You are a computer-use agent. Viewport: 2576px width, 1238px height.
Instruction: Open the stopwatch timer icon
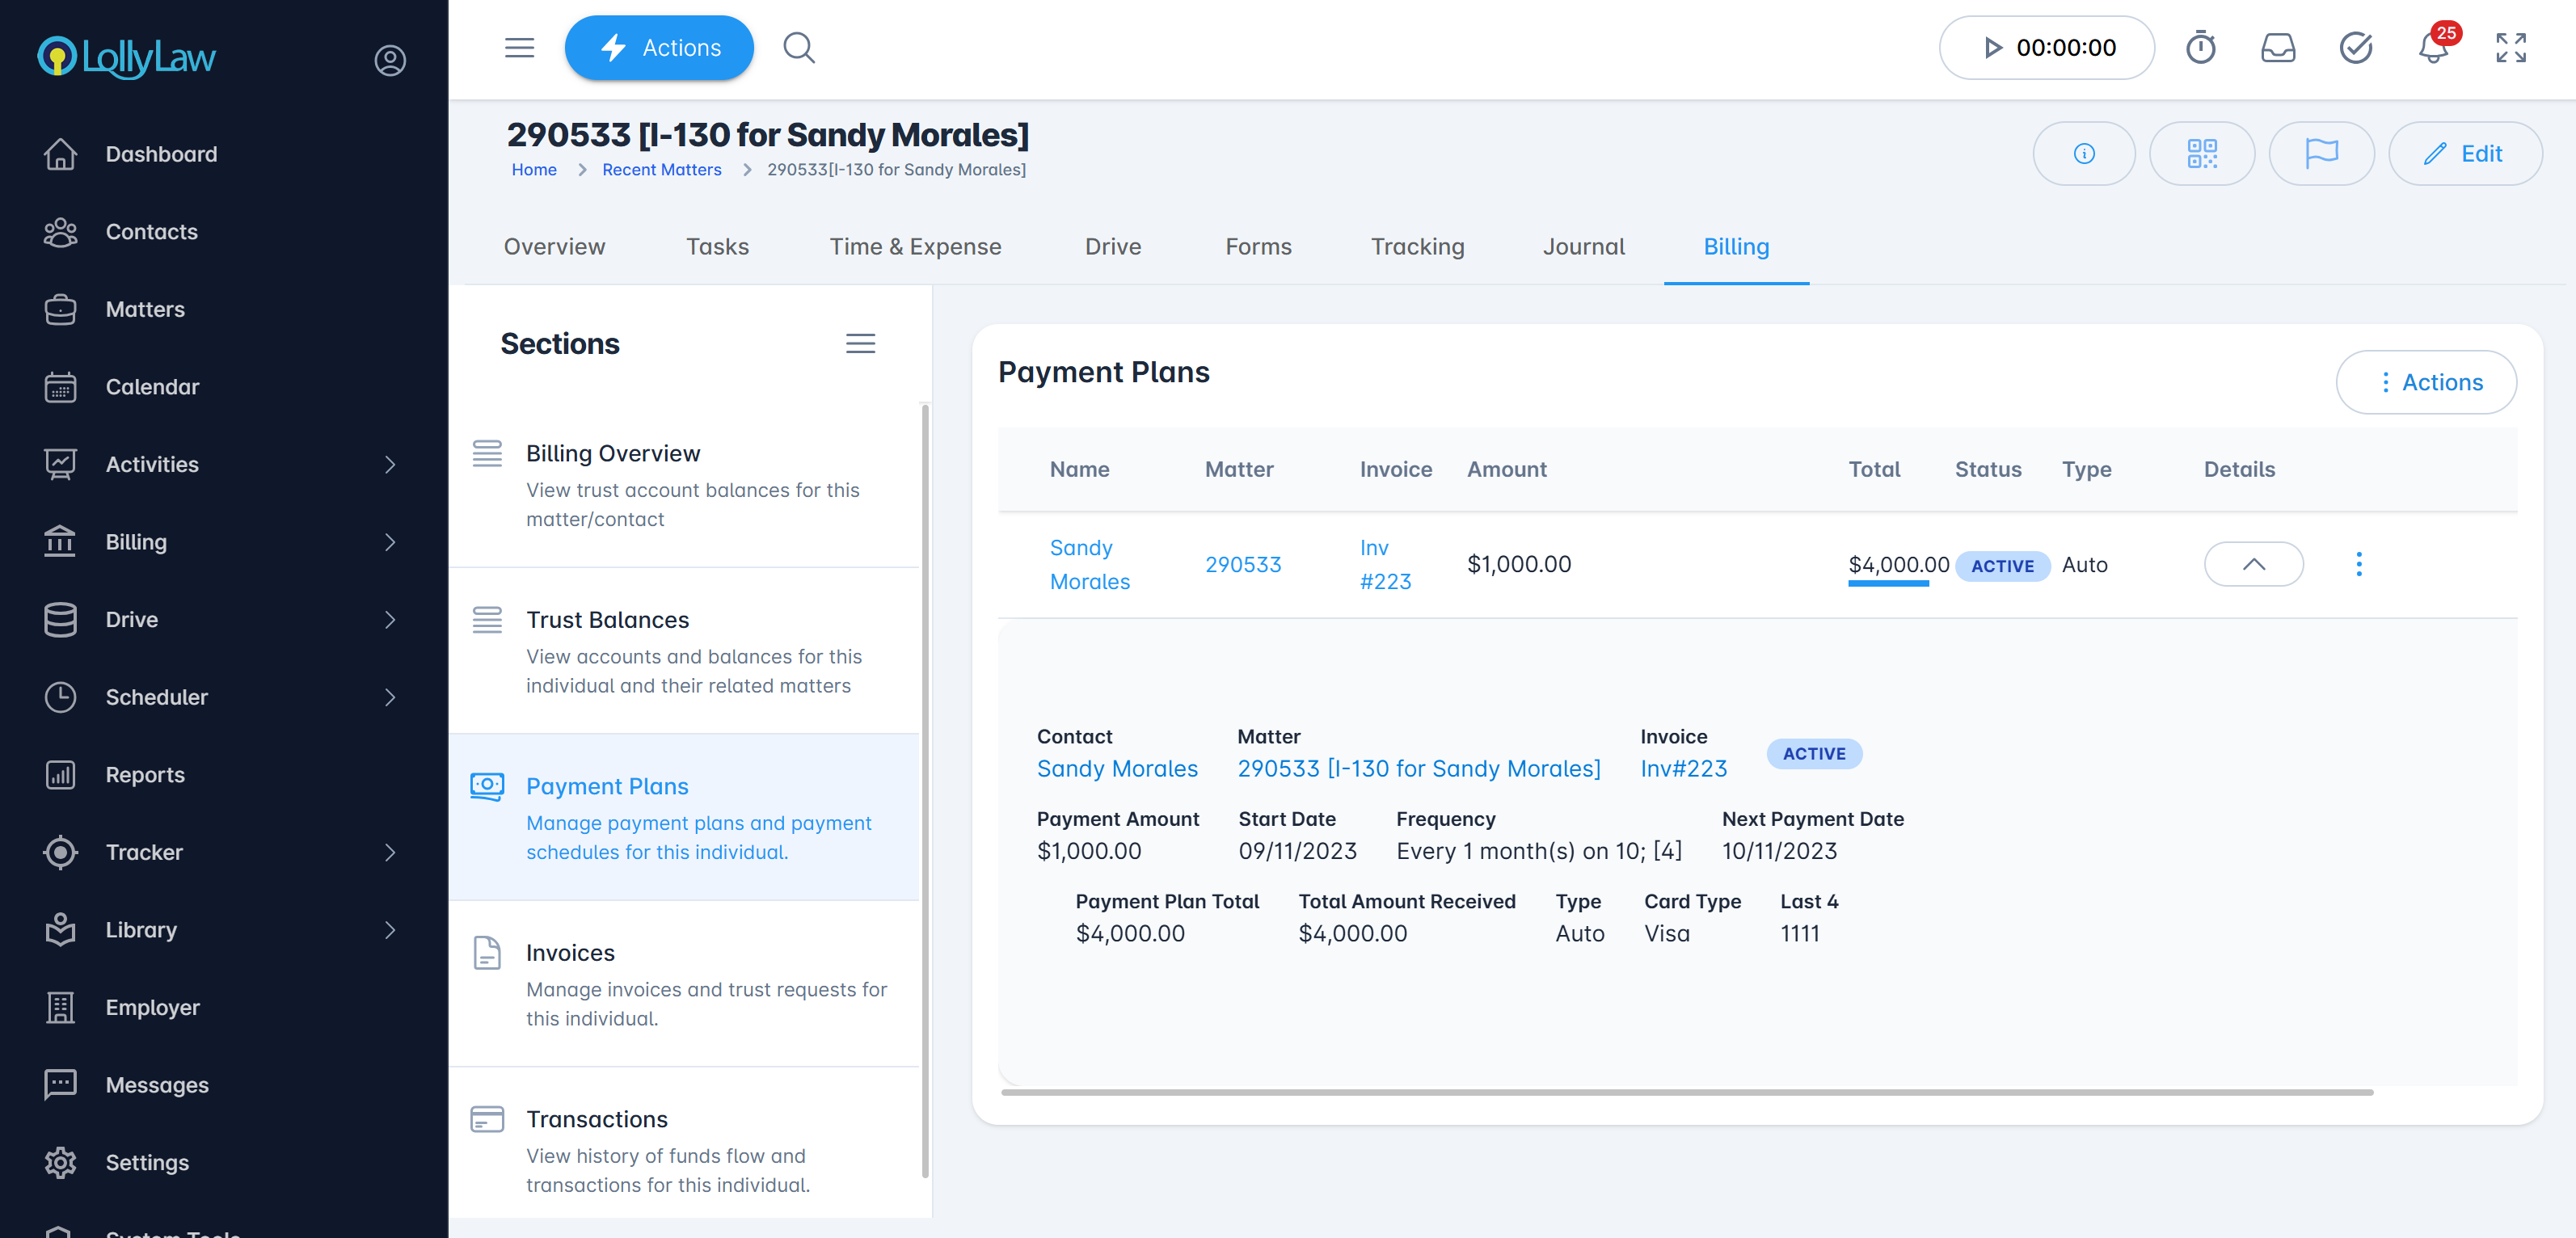2200,47
